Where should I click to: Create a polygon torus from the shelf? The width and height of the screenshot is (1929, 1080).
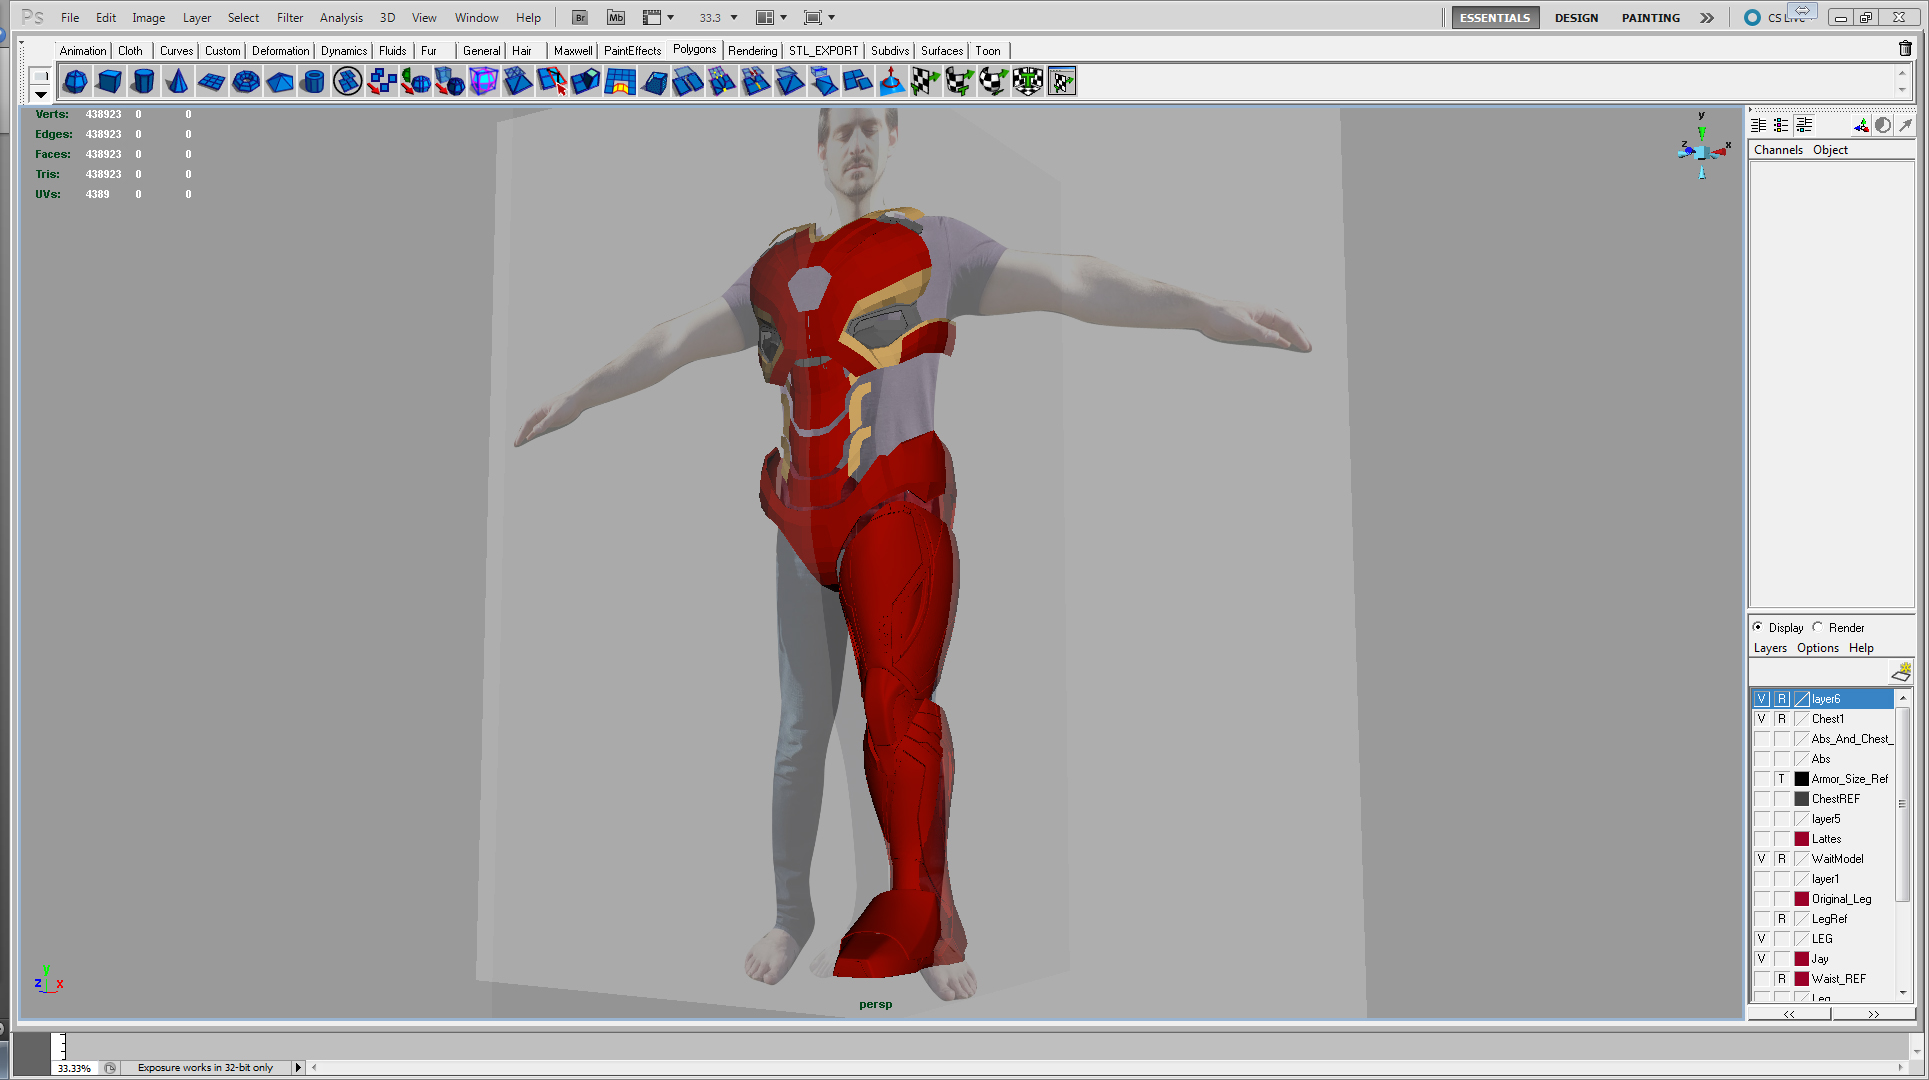[x=245, y=82]
